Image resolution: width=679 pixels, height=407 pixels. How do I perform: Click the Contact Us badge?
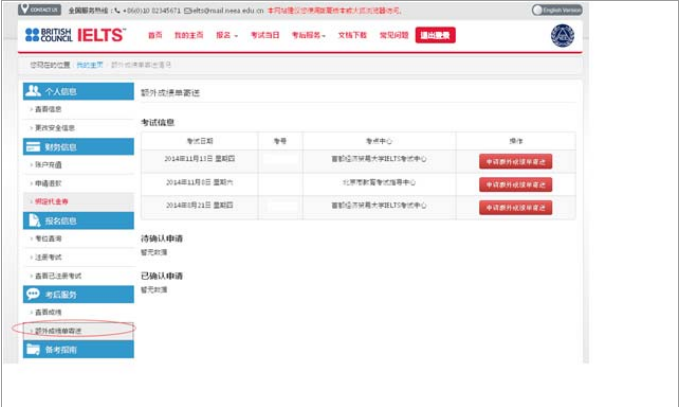click(x=39, y=9)
